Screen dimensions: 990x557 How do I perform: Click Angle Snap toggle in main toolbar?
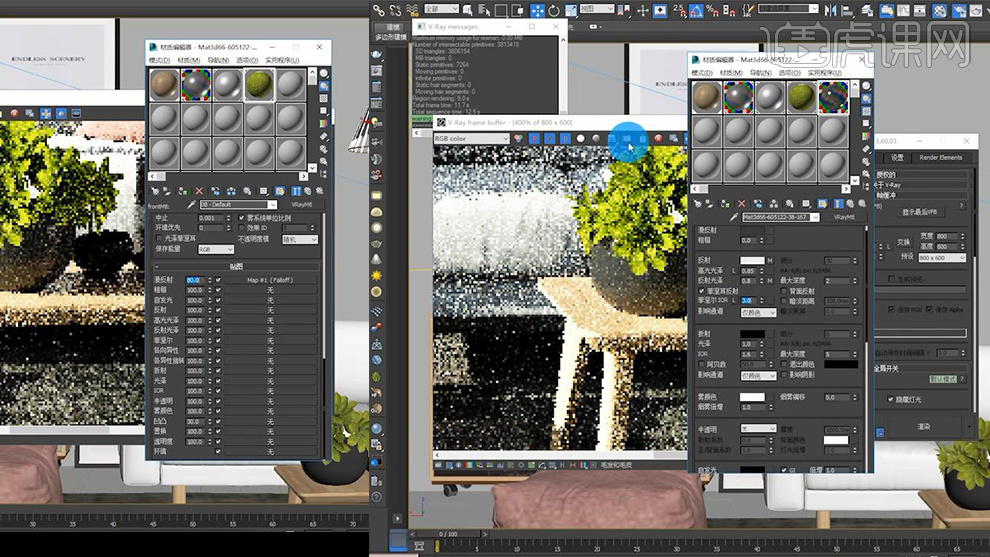[696, 10]
